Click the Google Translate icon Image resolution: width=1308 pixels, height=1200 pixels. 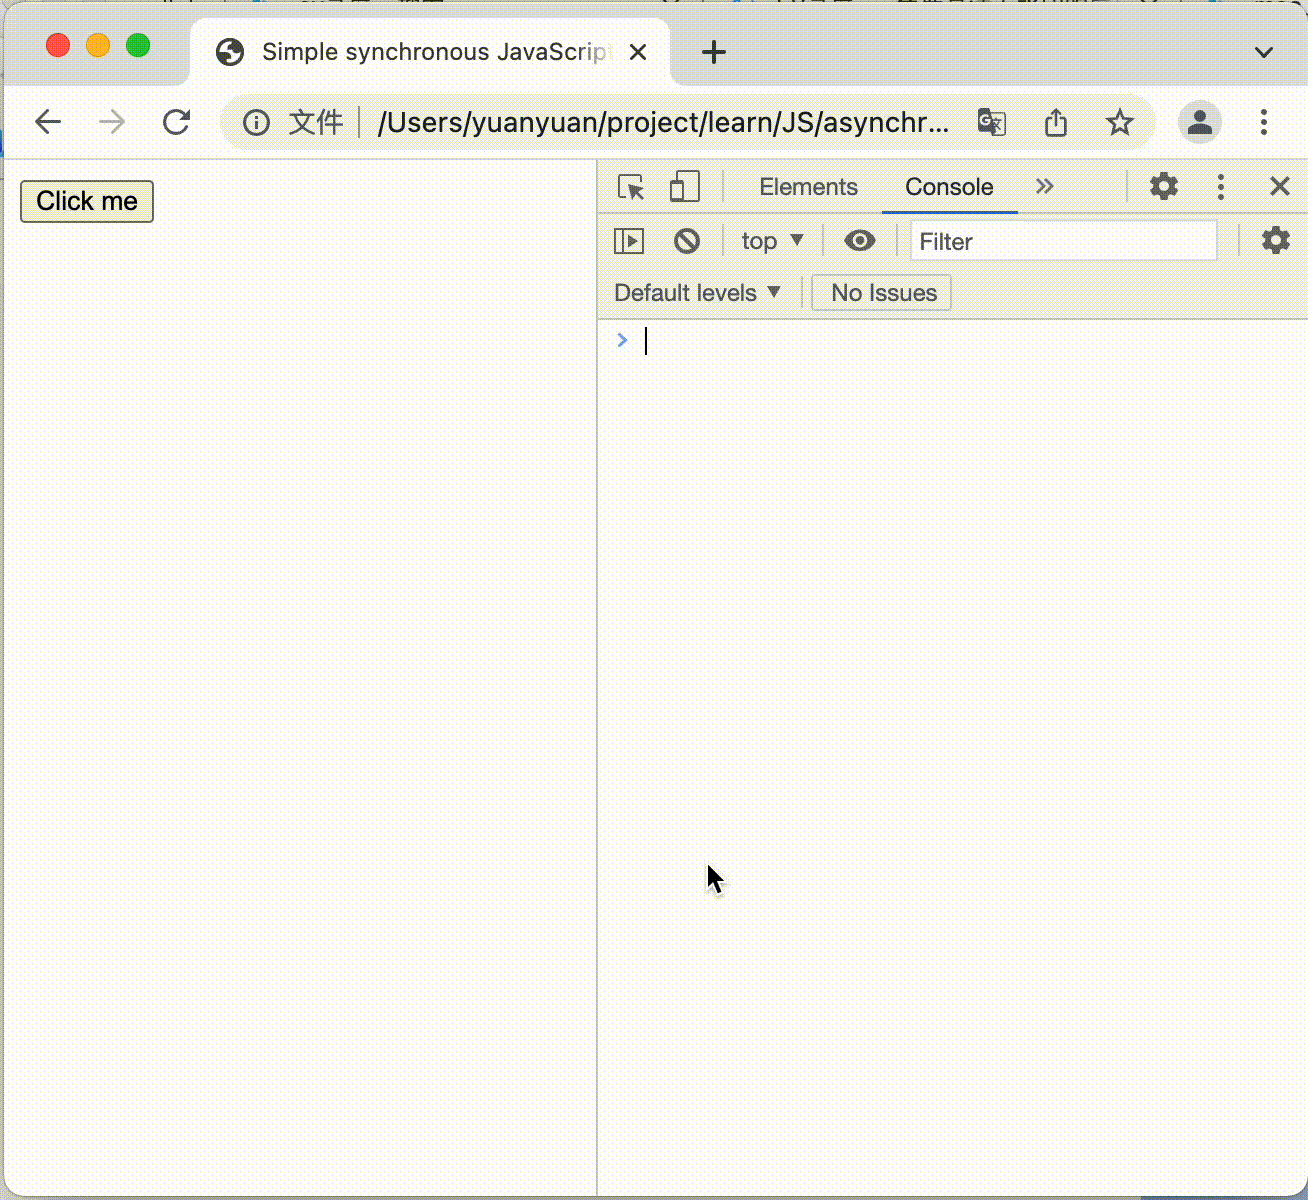click(991, 122)
